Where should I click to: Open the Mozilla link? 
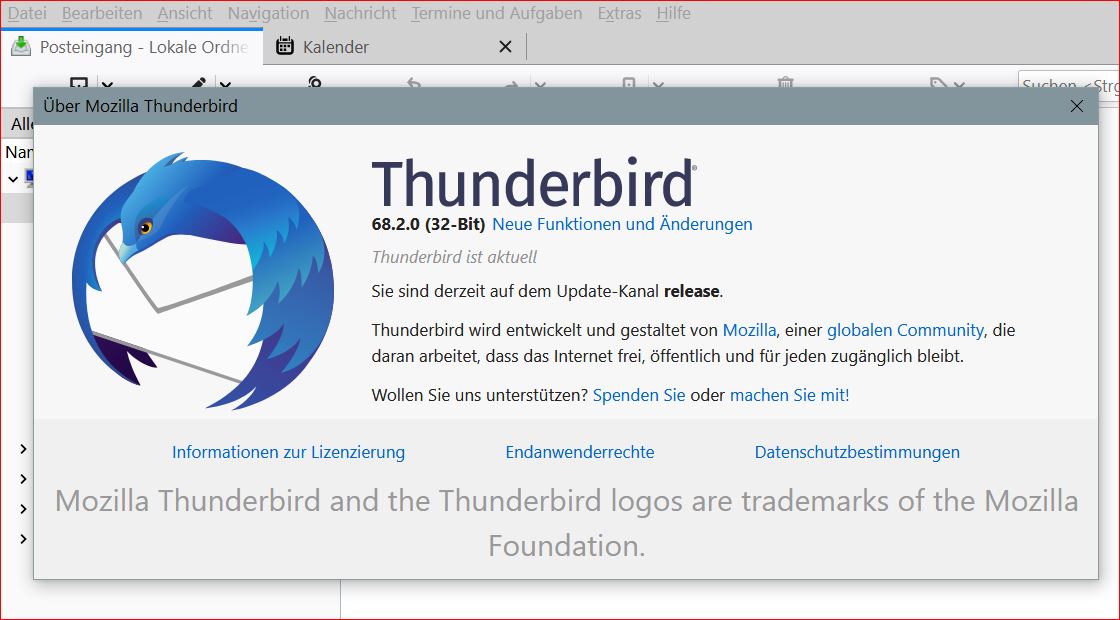[749, 330]
